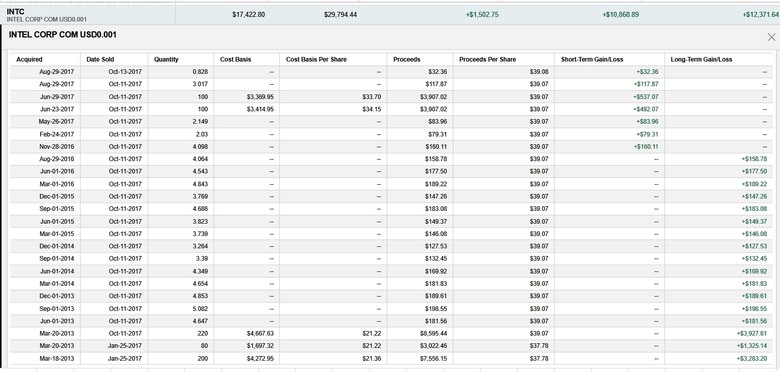Sort by Cost Basis column header
Screen dimensions: 780x372
(235, 60)
